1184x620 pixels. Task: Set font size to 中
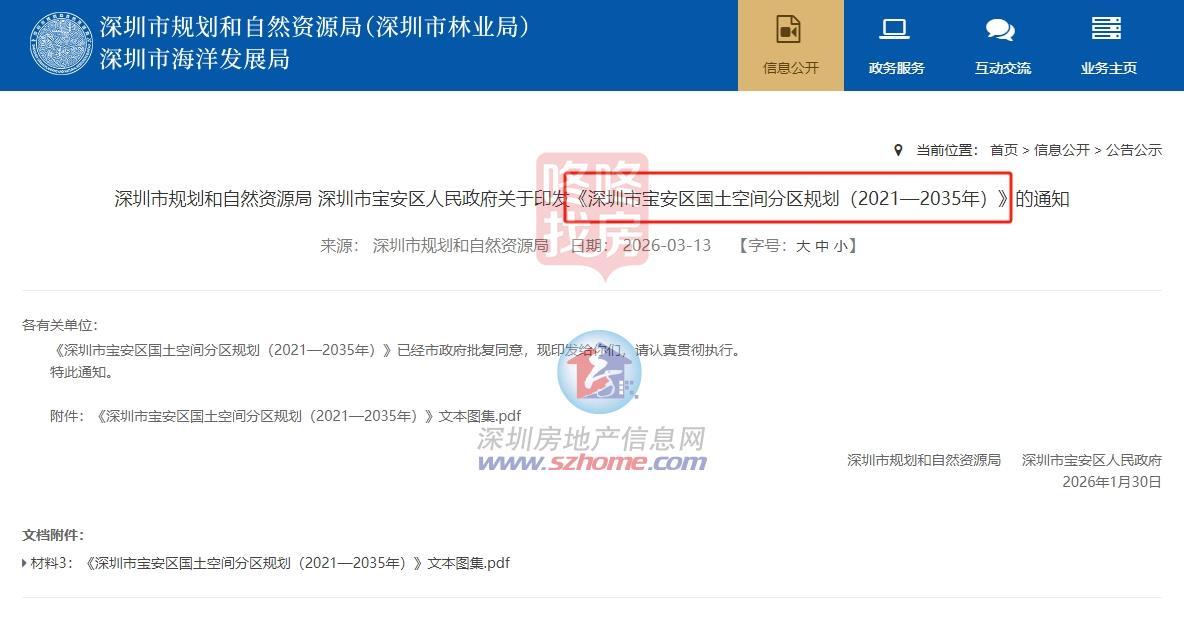tap(822, 246)
